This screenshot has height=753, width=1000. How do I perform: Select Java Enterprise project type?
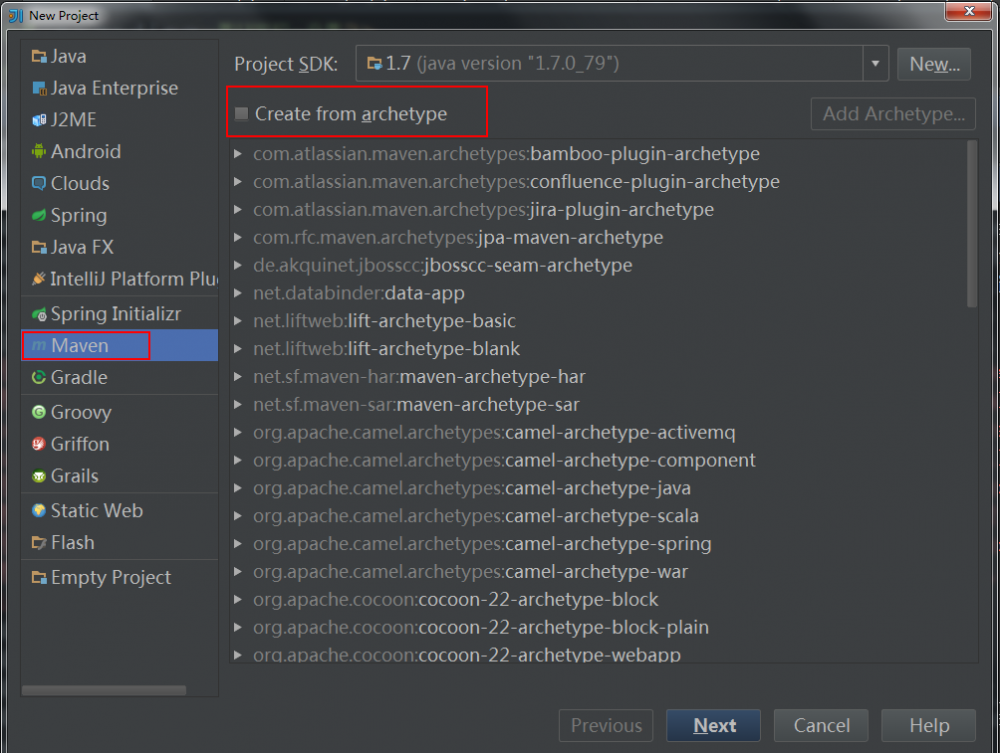[x=114, y=88]
